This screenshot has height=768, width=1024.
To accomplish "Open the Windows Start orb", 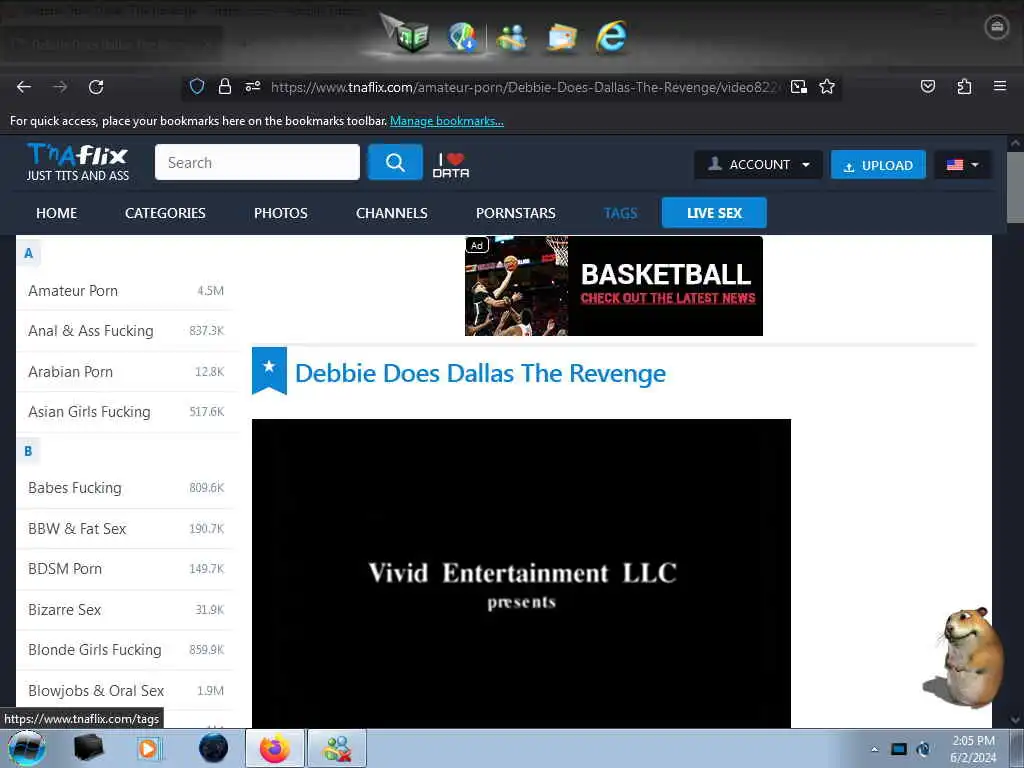I will 26,748.
